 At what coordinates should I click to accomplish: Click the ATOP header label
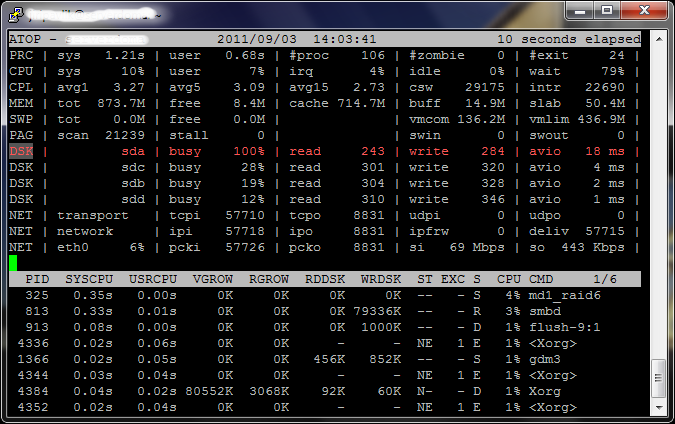coord(25,39)
